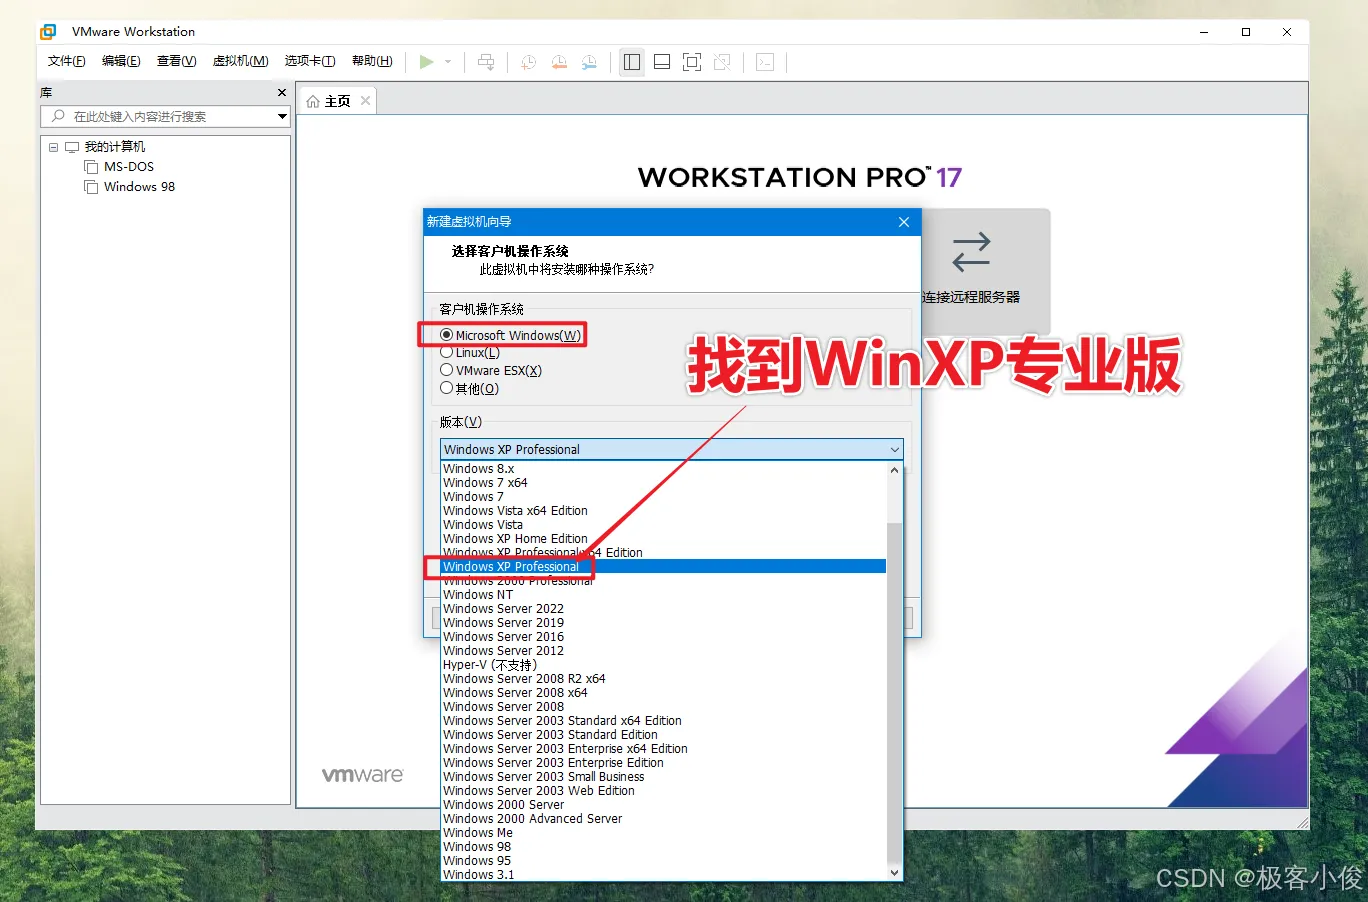Screen dimensions: 1368x902
Task: Choose Windows 7 x64 from the list
Action: (x=664, y=482)
